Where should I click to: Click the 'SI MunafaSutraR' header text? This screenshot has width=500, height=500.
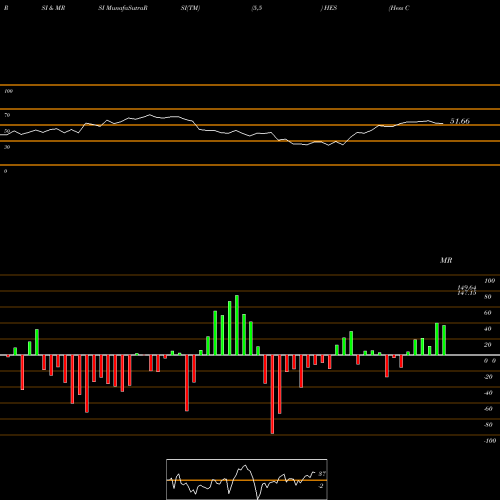click(x=123, y=8)
